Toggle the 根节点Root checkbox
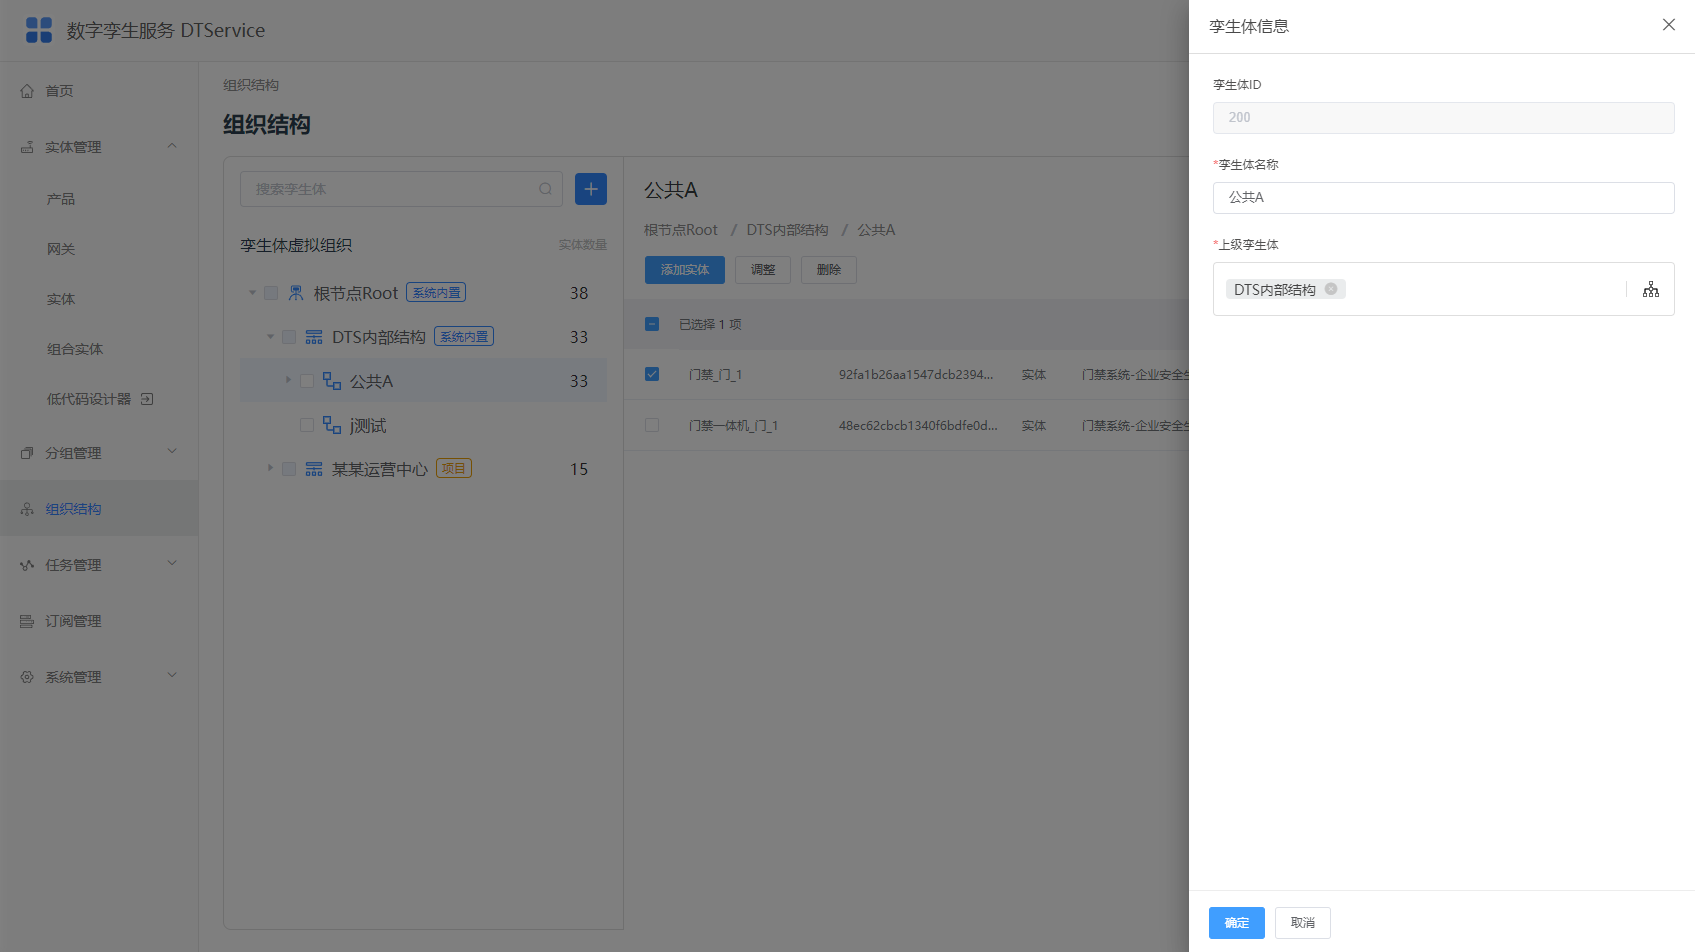 [x=271, y=293]
